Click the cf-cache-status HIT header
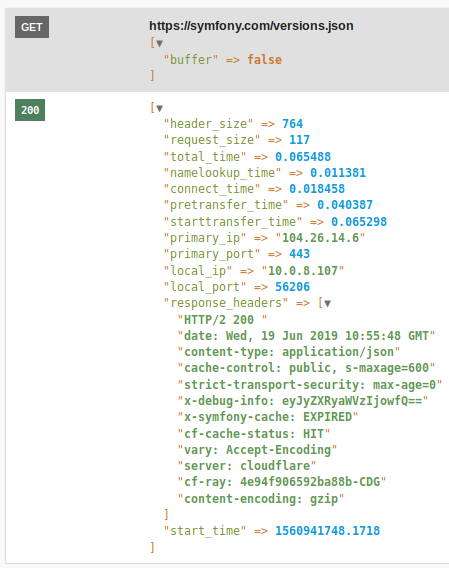This screenshot has width=449, height=568. pyautogui.click(x=254, y=433)
